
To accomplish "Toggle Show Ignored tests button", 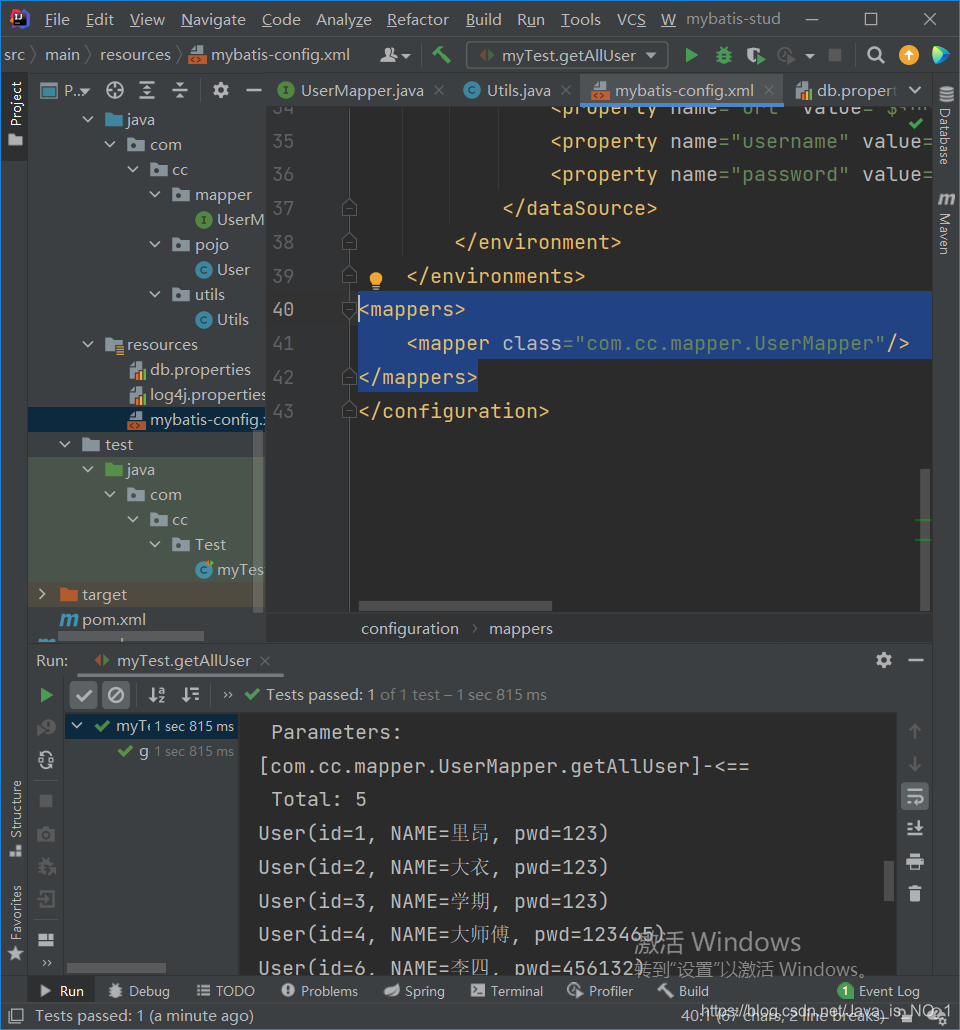I will [x=116, y=695].
